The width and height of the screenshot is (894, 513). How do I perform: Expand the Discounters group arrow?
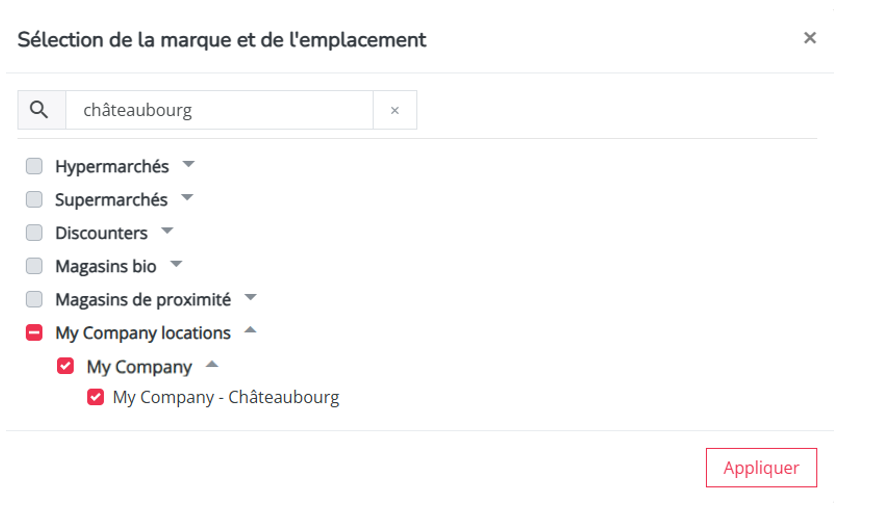tap(167, 231)
